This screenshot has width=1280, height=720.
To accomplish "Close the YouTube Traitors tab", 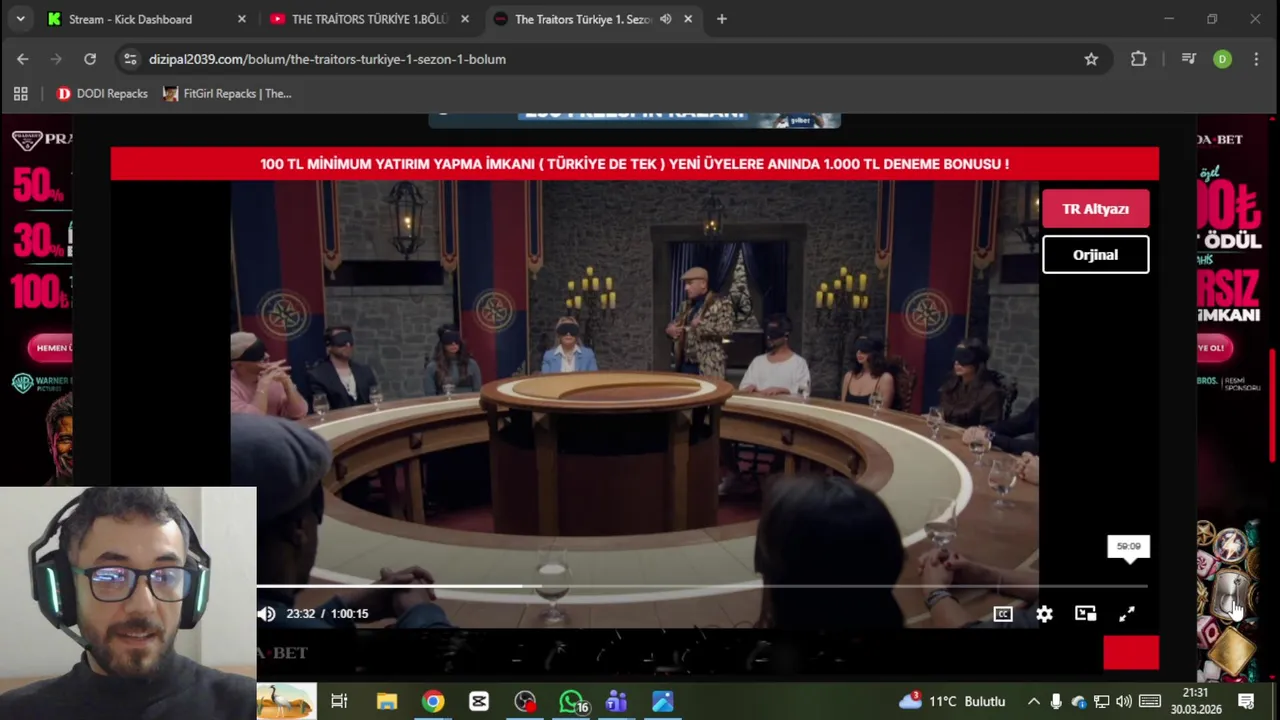I will click(x=464, y=19).
